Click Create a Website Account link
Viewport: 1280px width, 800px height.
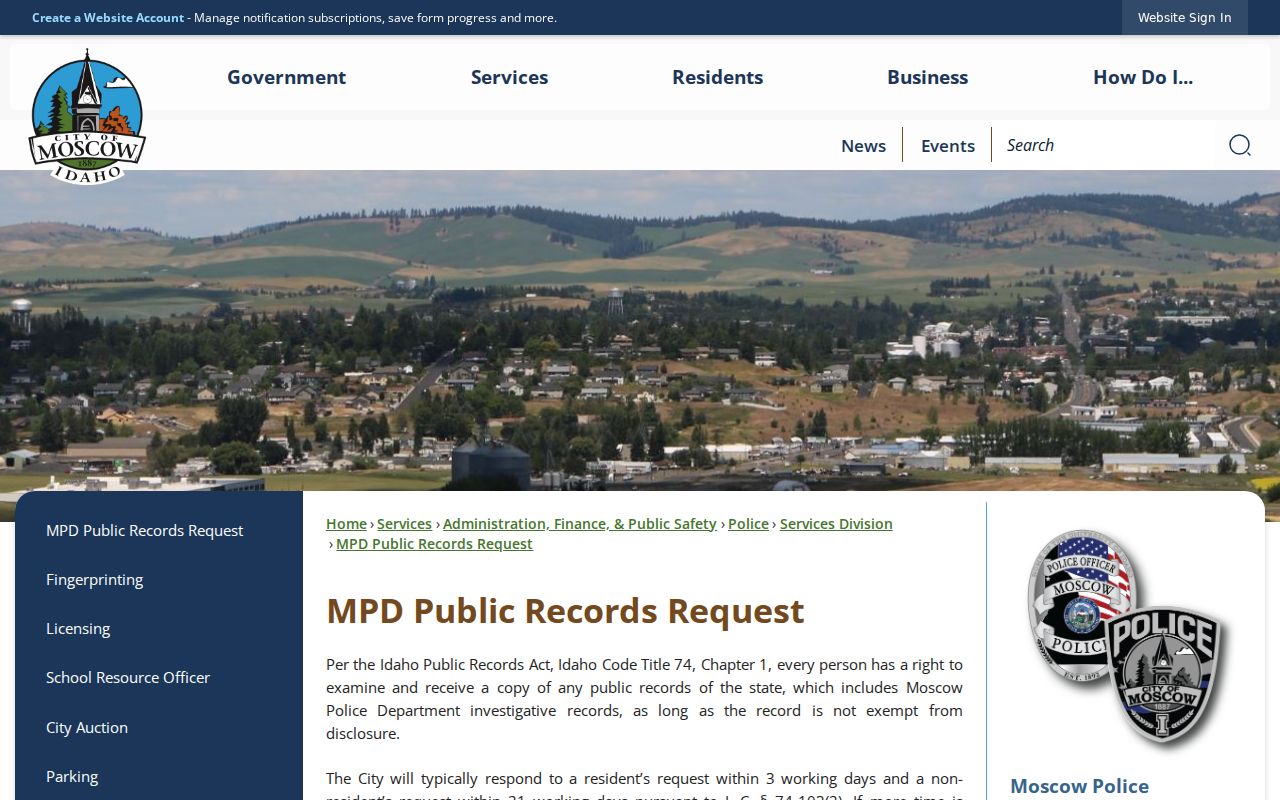coord(108,17)
